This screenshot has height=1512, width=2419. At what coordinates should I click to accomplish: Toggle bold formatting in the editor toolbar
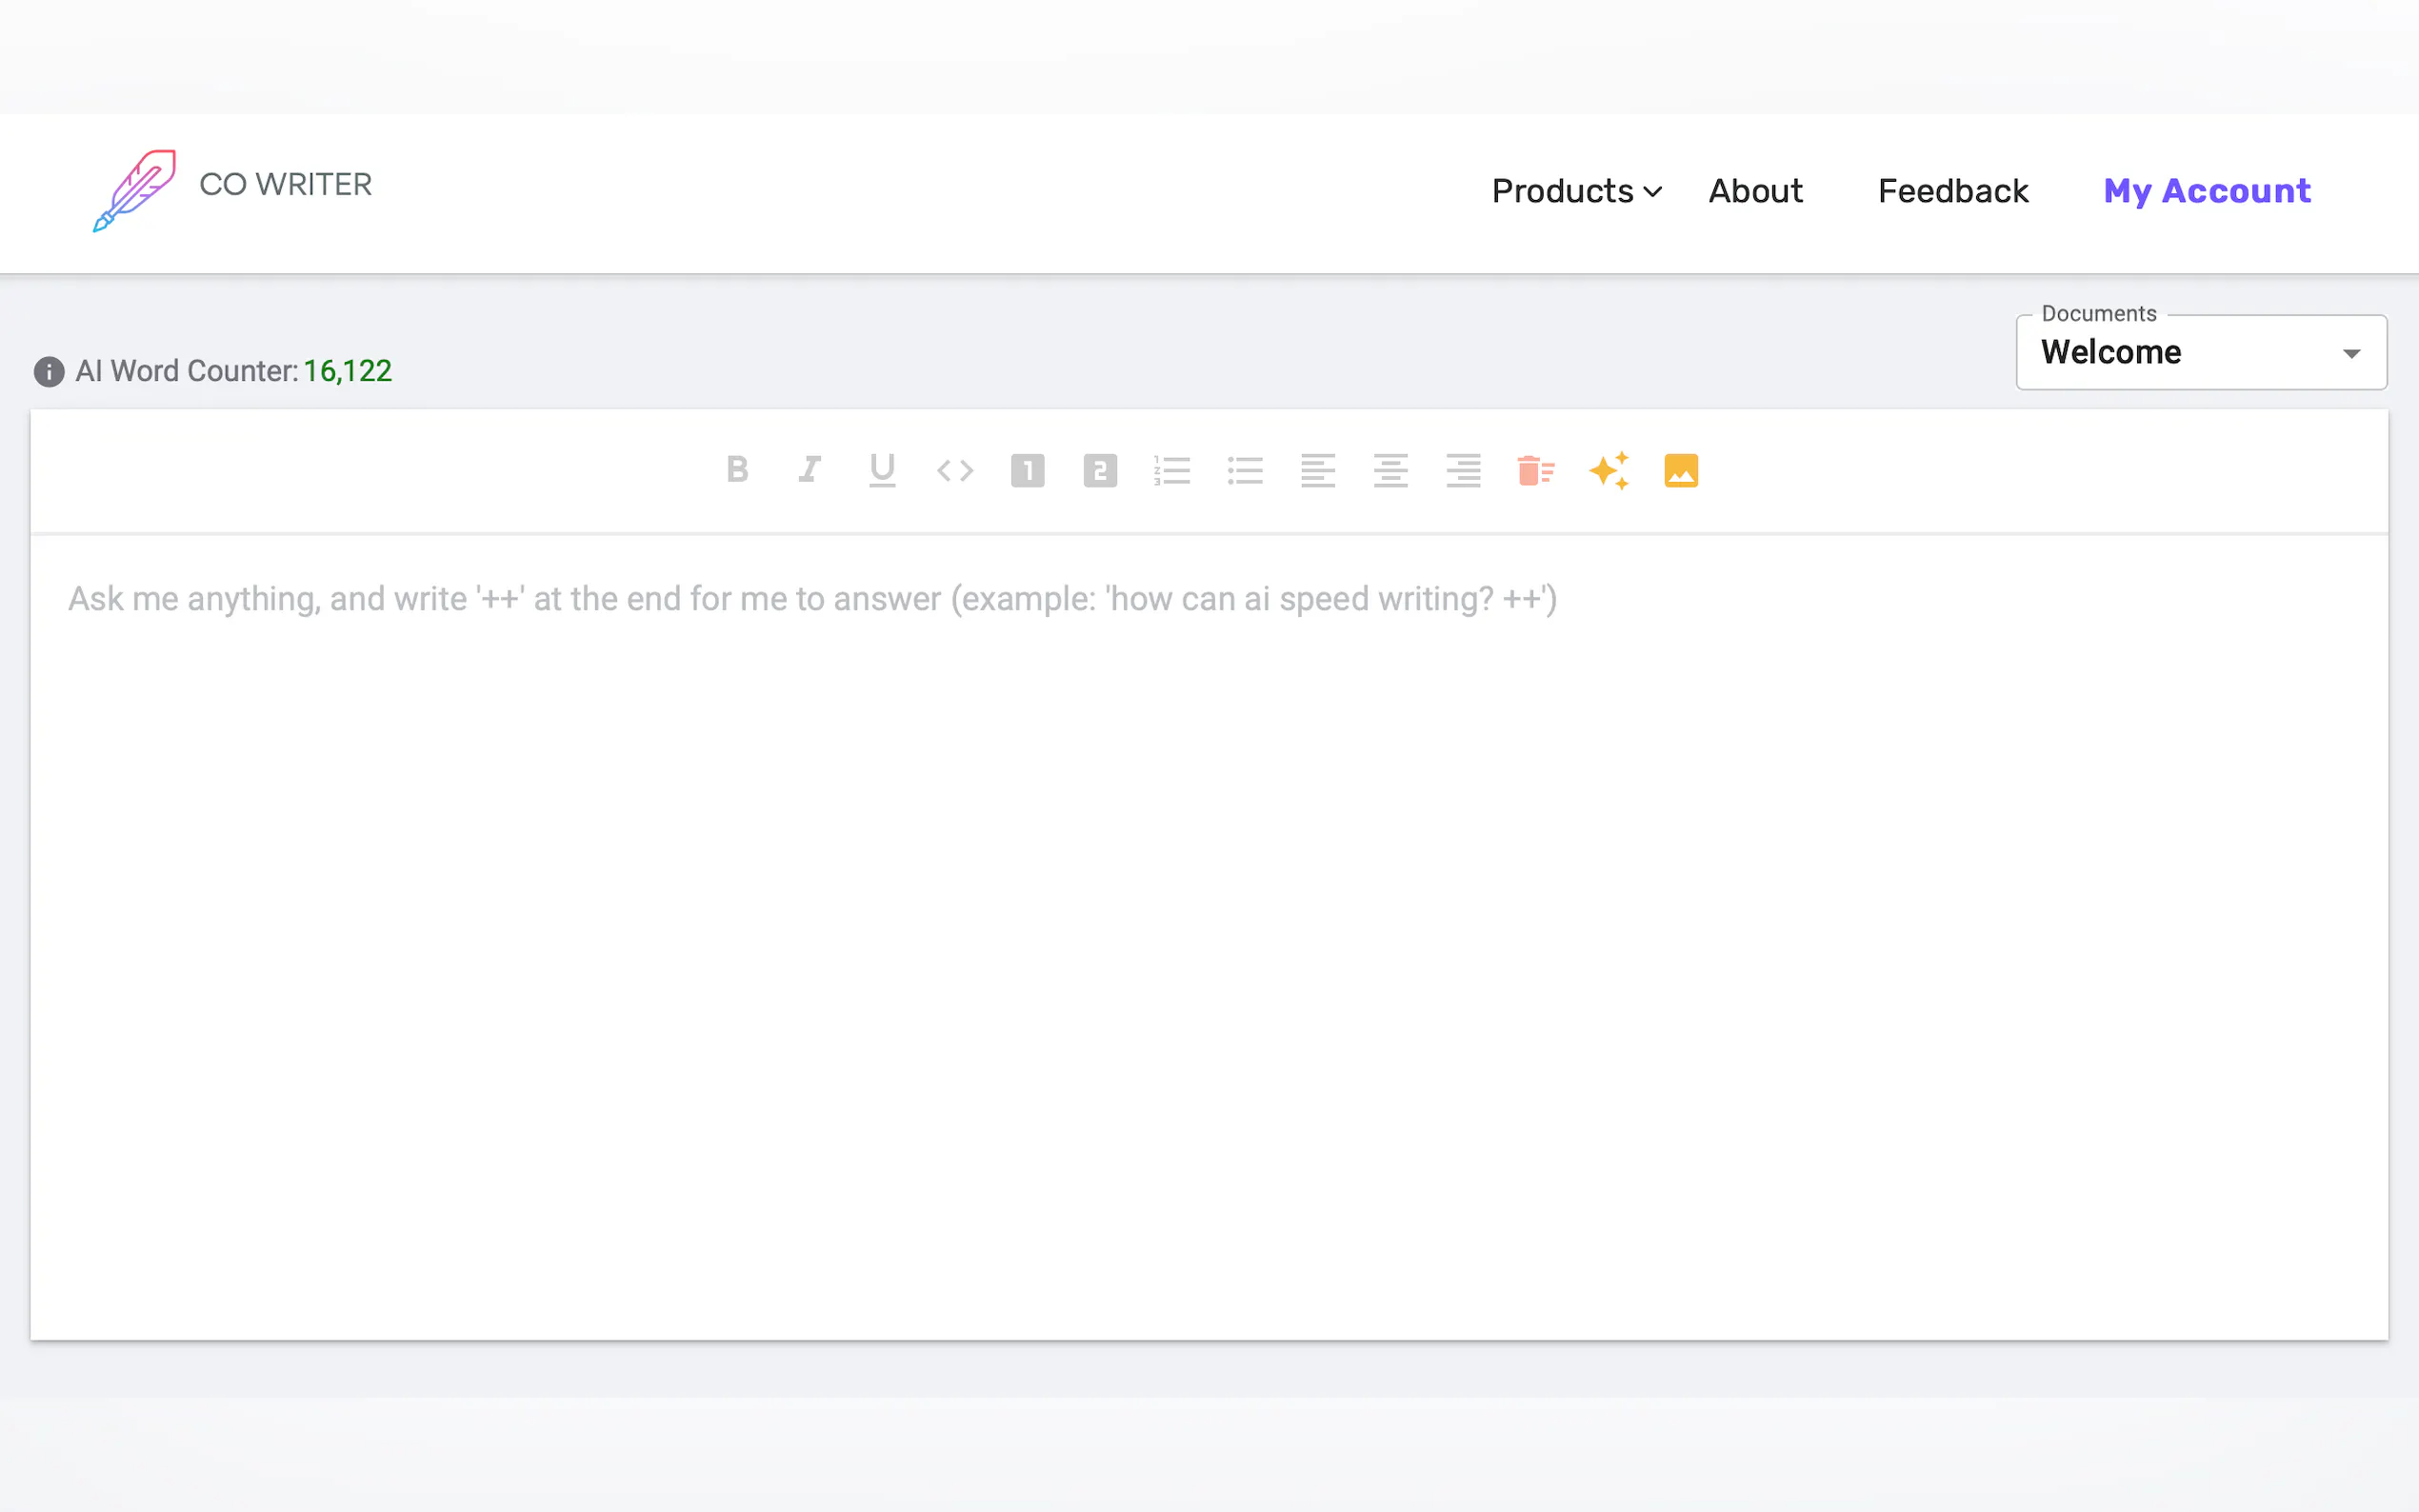[737, 470]
